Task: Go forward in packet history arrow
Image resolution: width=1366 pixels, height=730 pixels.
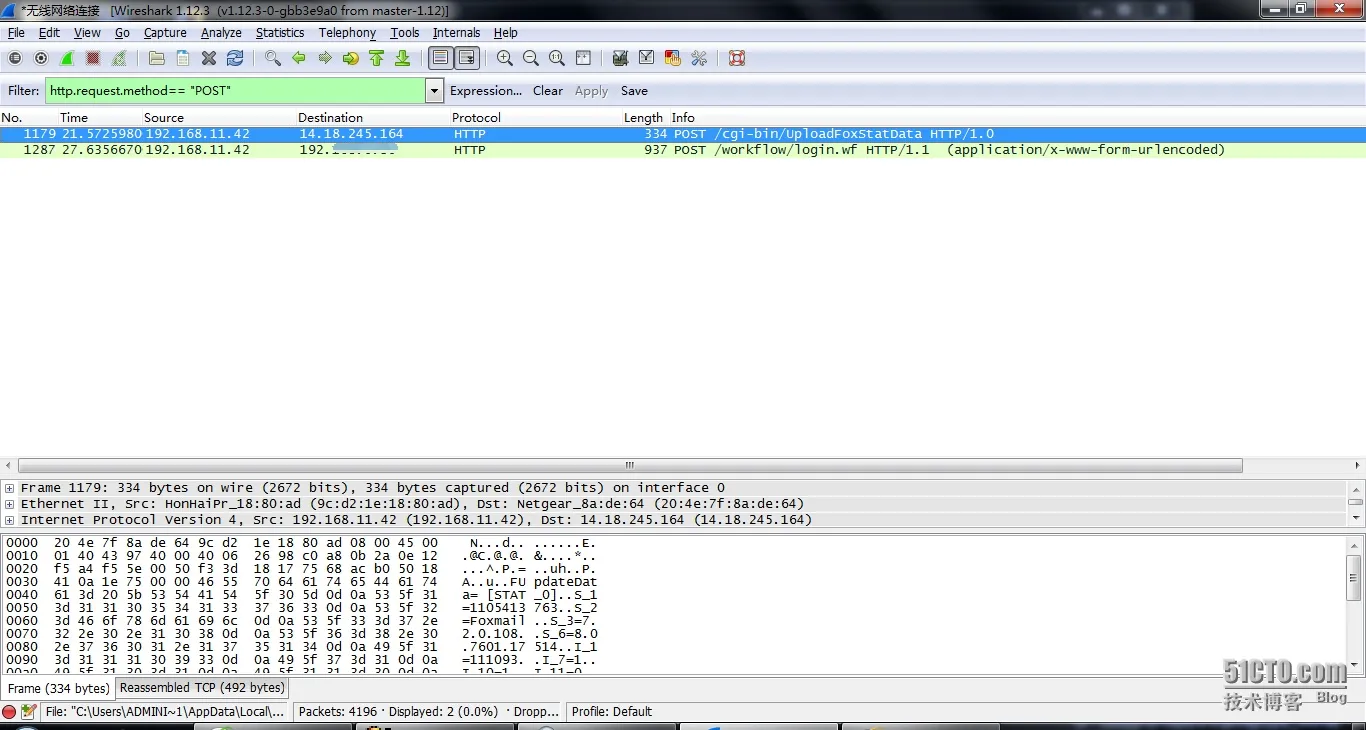Action: click(x=324, y=59)
